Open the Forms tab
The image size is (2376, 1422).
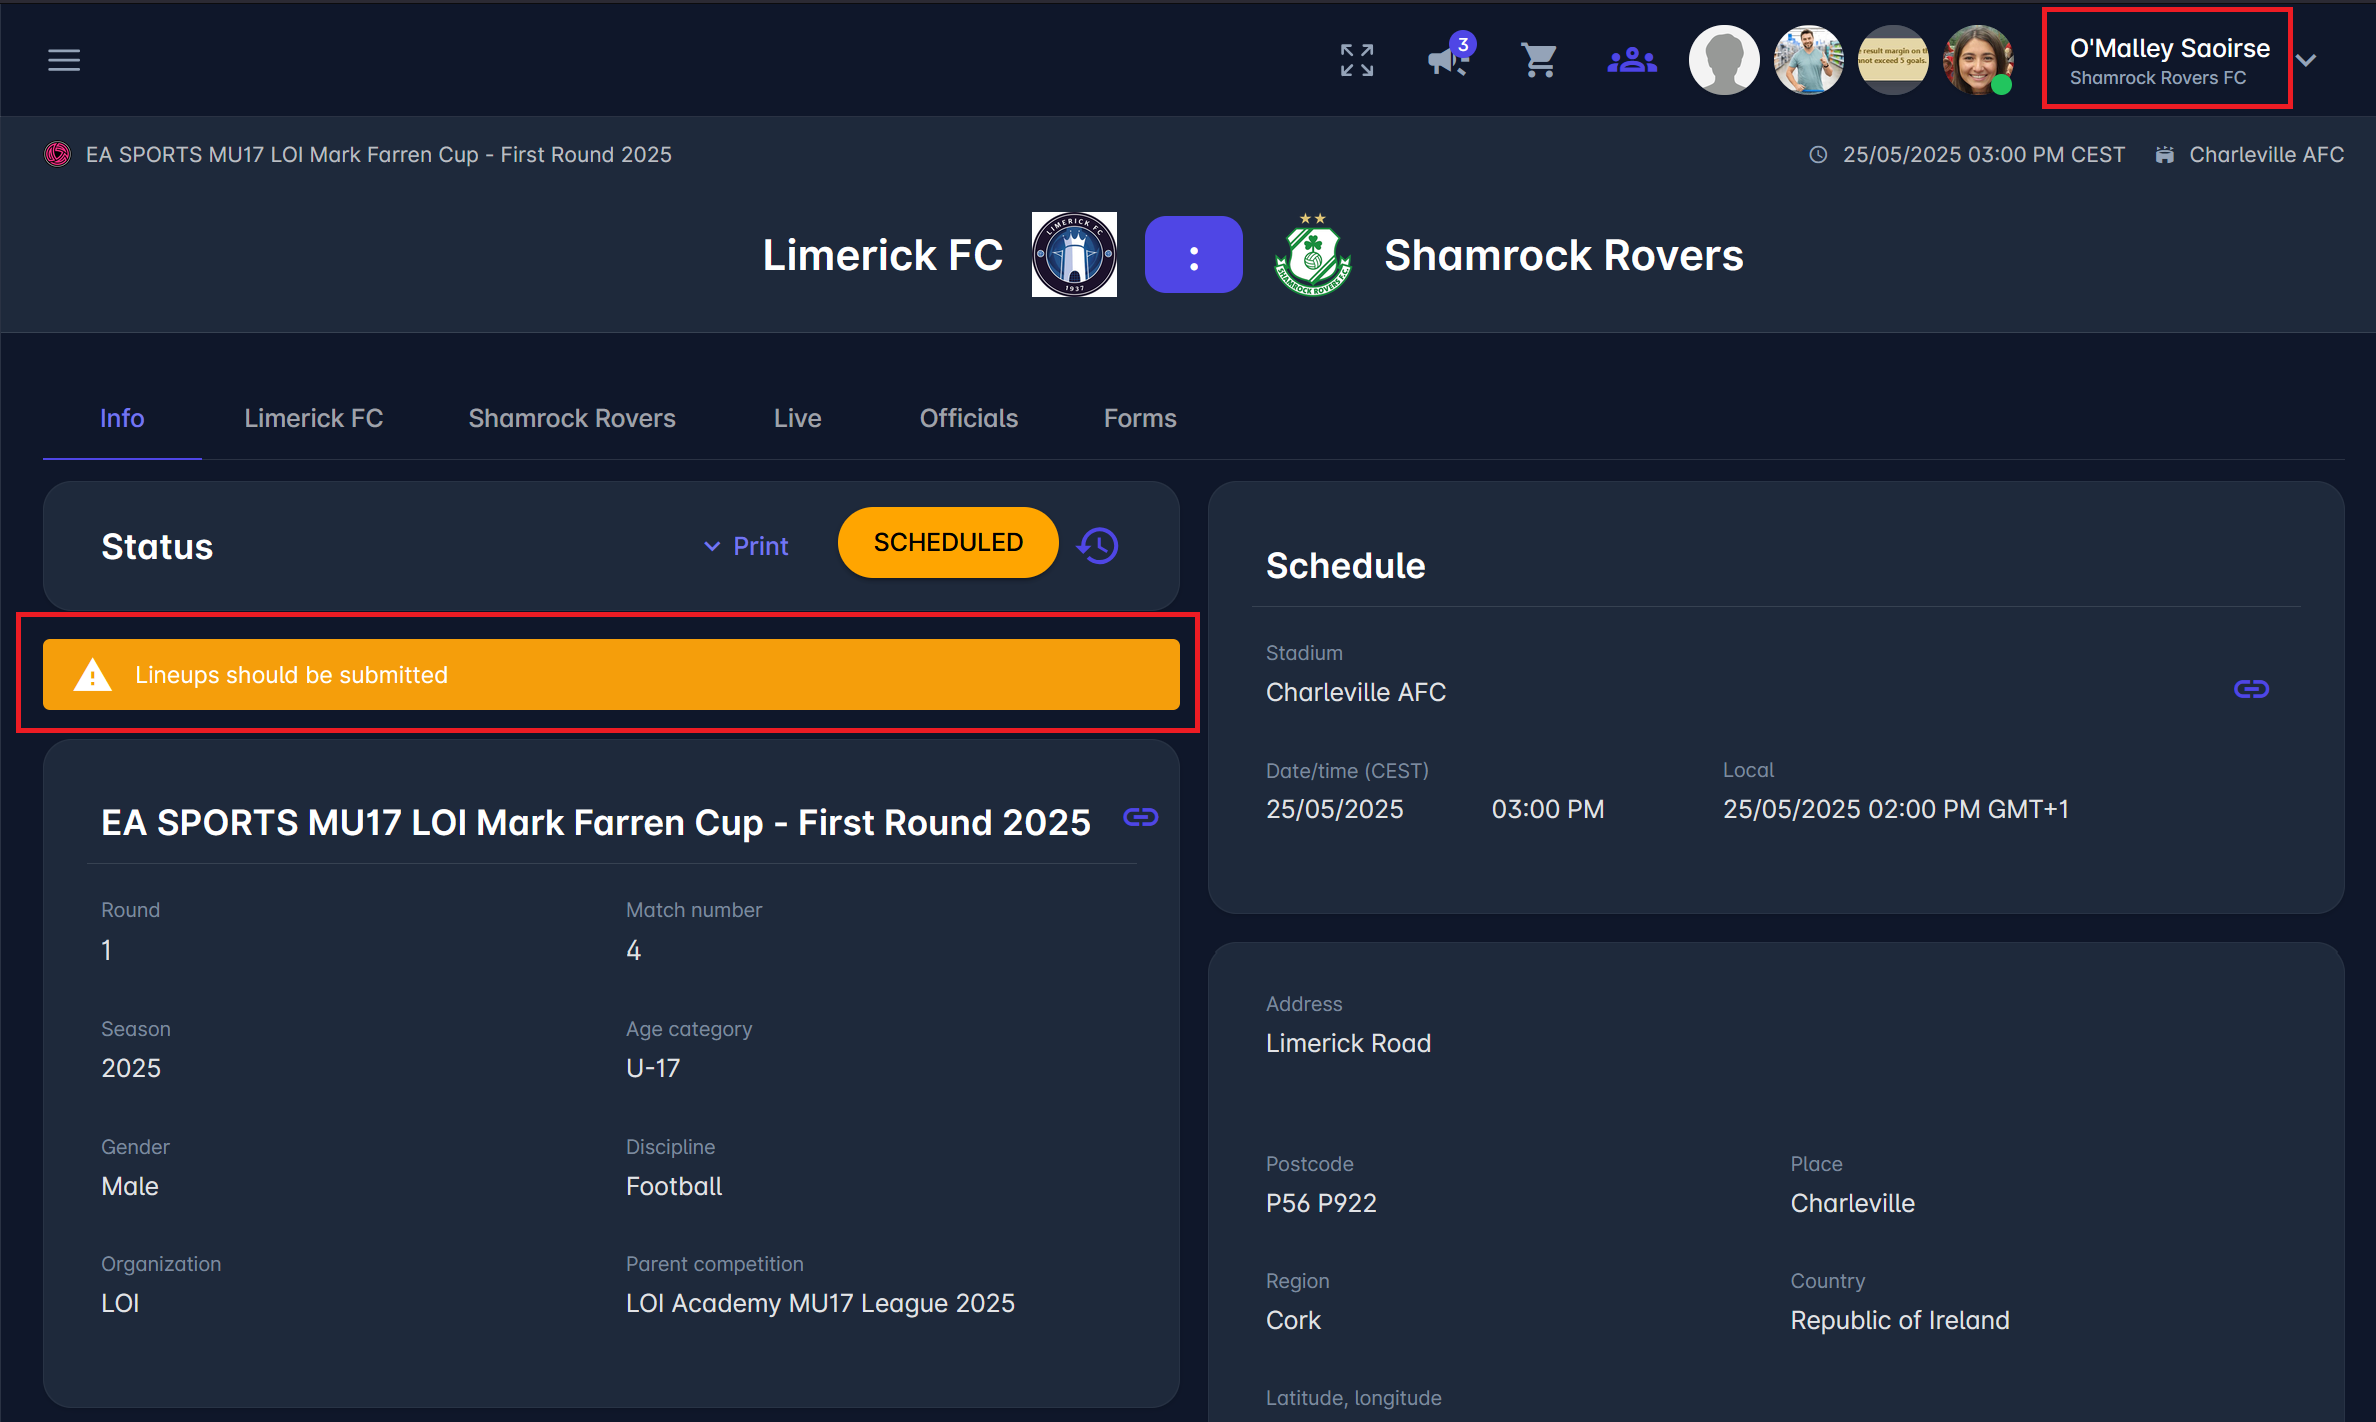[1140, 418]
